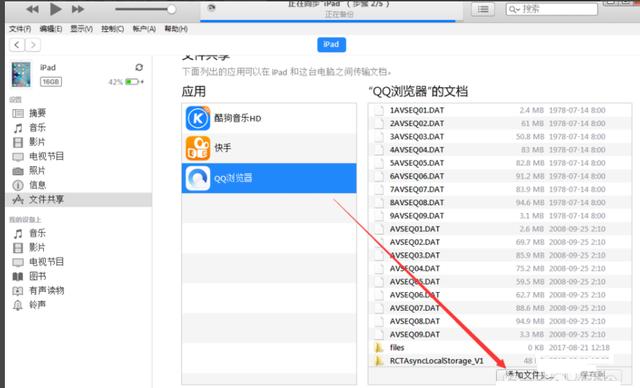Select the 酷狗音乐HD app row label
This screenshot has height=388, width=640.
click(x=238, y=118)
